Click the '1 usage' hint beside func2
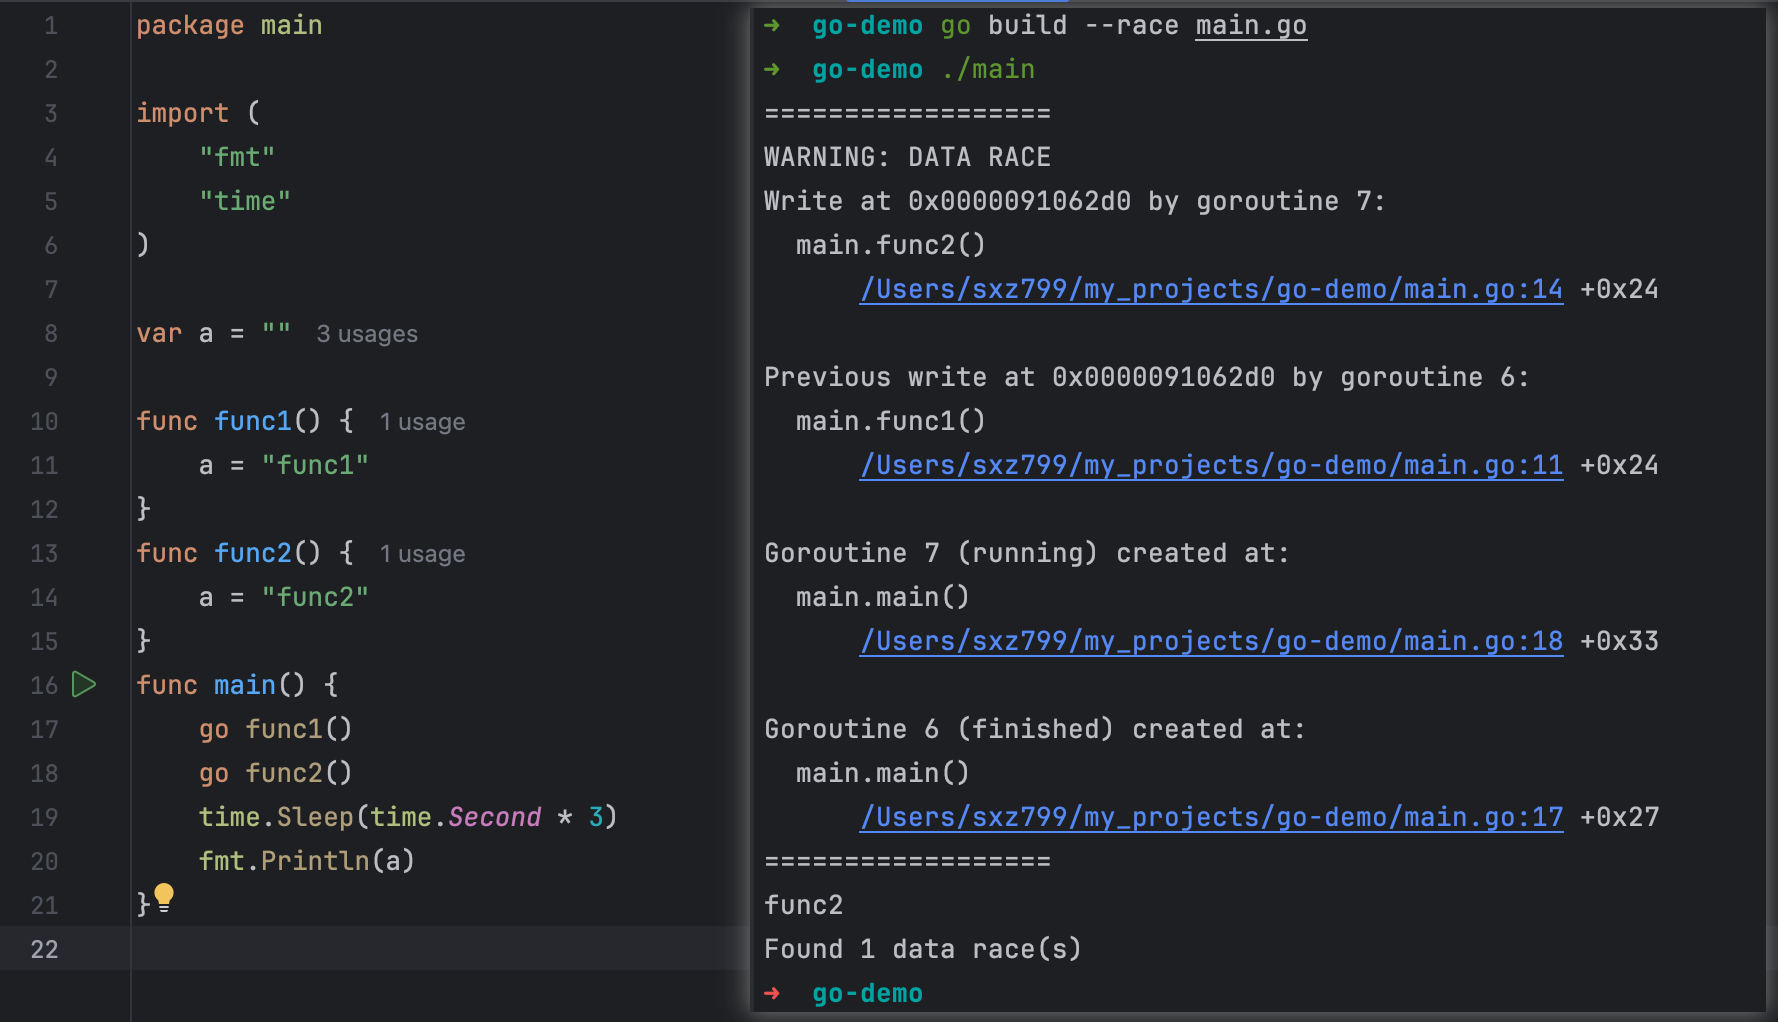This screenshot has width=1778, height=1022. click(422, 554)
